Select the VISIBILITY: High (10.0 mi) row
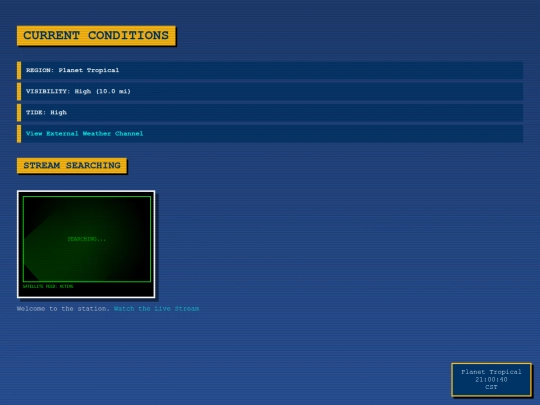The height and width of the screenshot is (405, 540). (x=270, y=91)
